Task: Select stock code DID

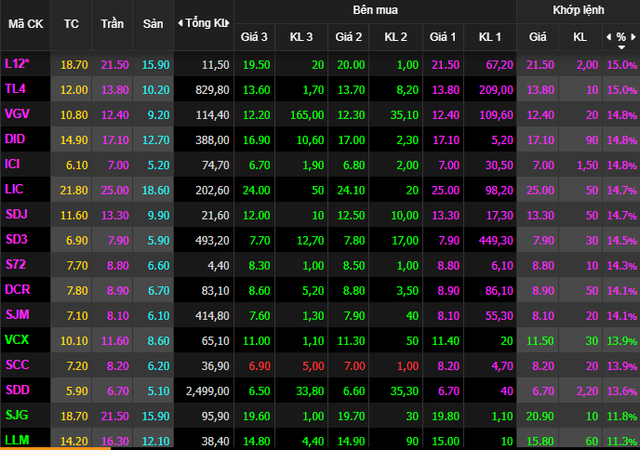Action: coord(15,139)
